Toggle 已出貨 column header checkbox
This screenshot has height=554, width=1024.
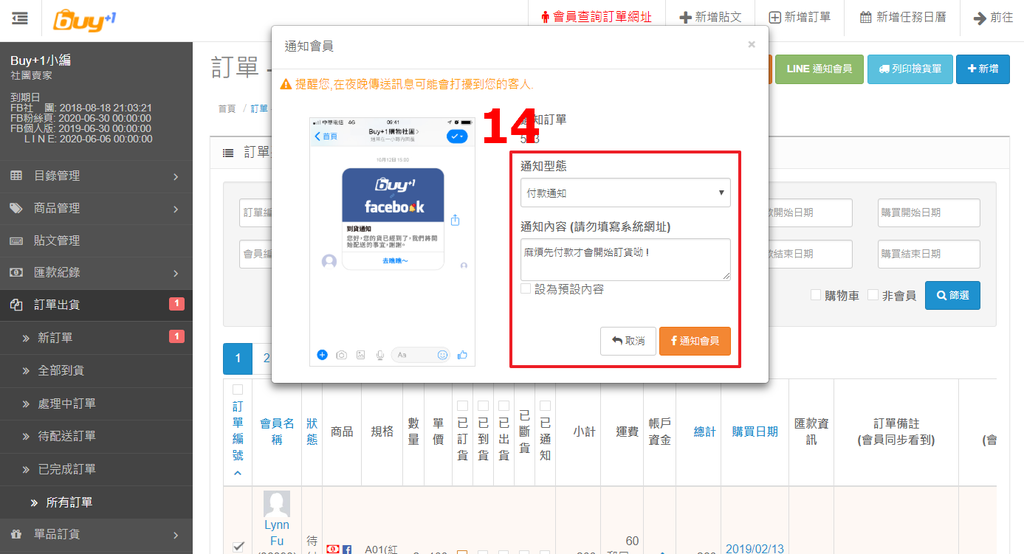(x=504, y=406)
